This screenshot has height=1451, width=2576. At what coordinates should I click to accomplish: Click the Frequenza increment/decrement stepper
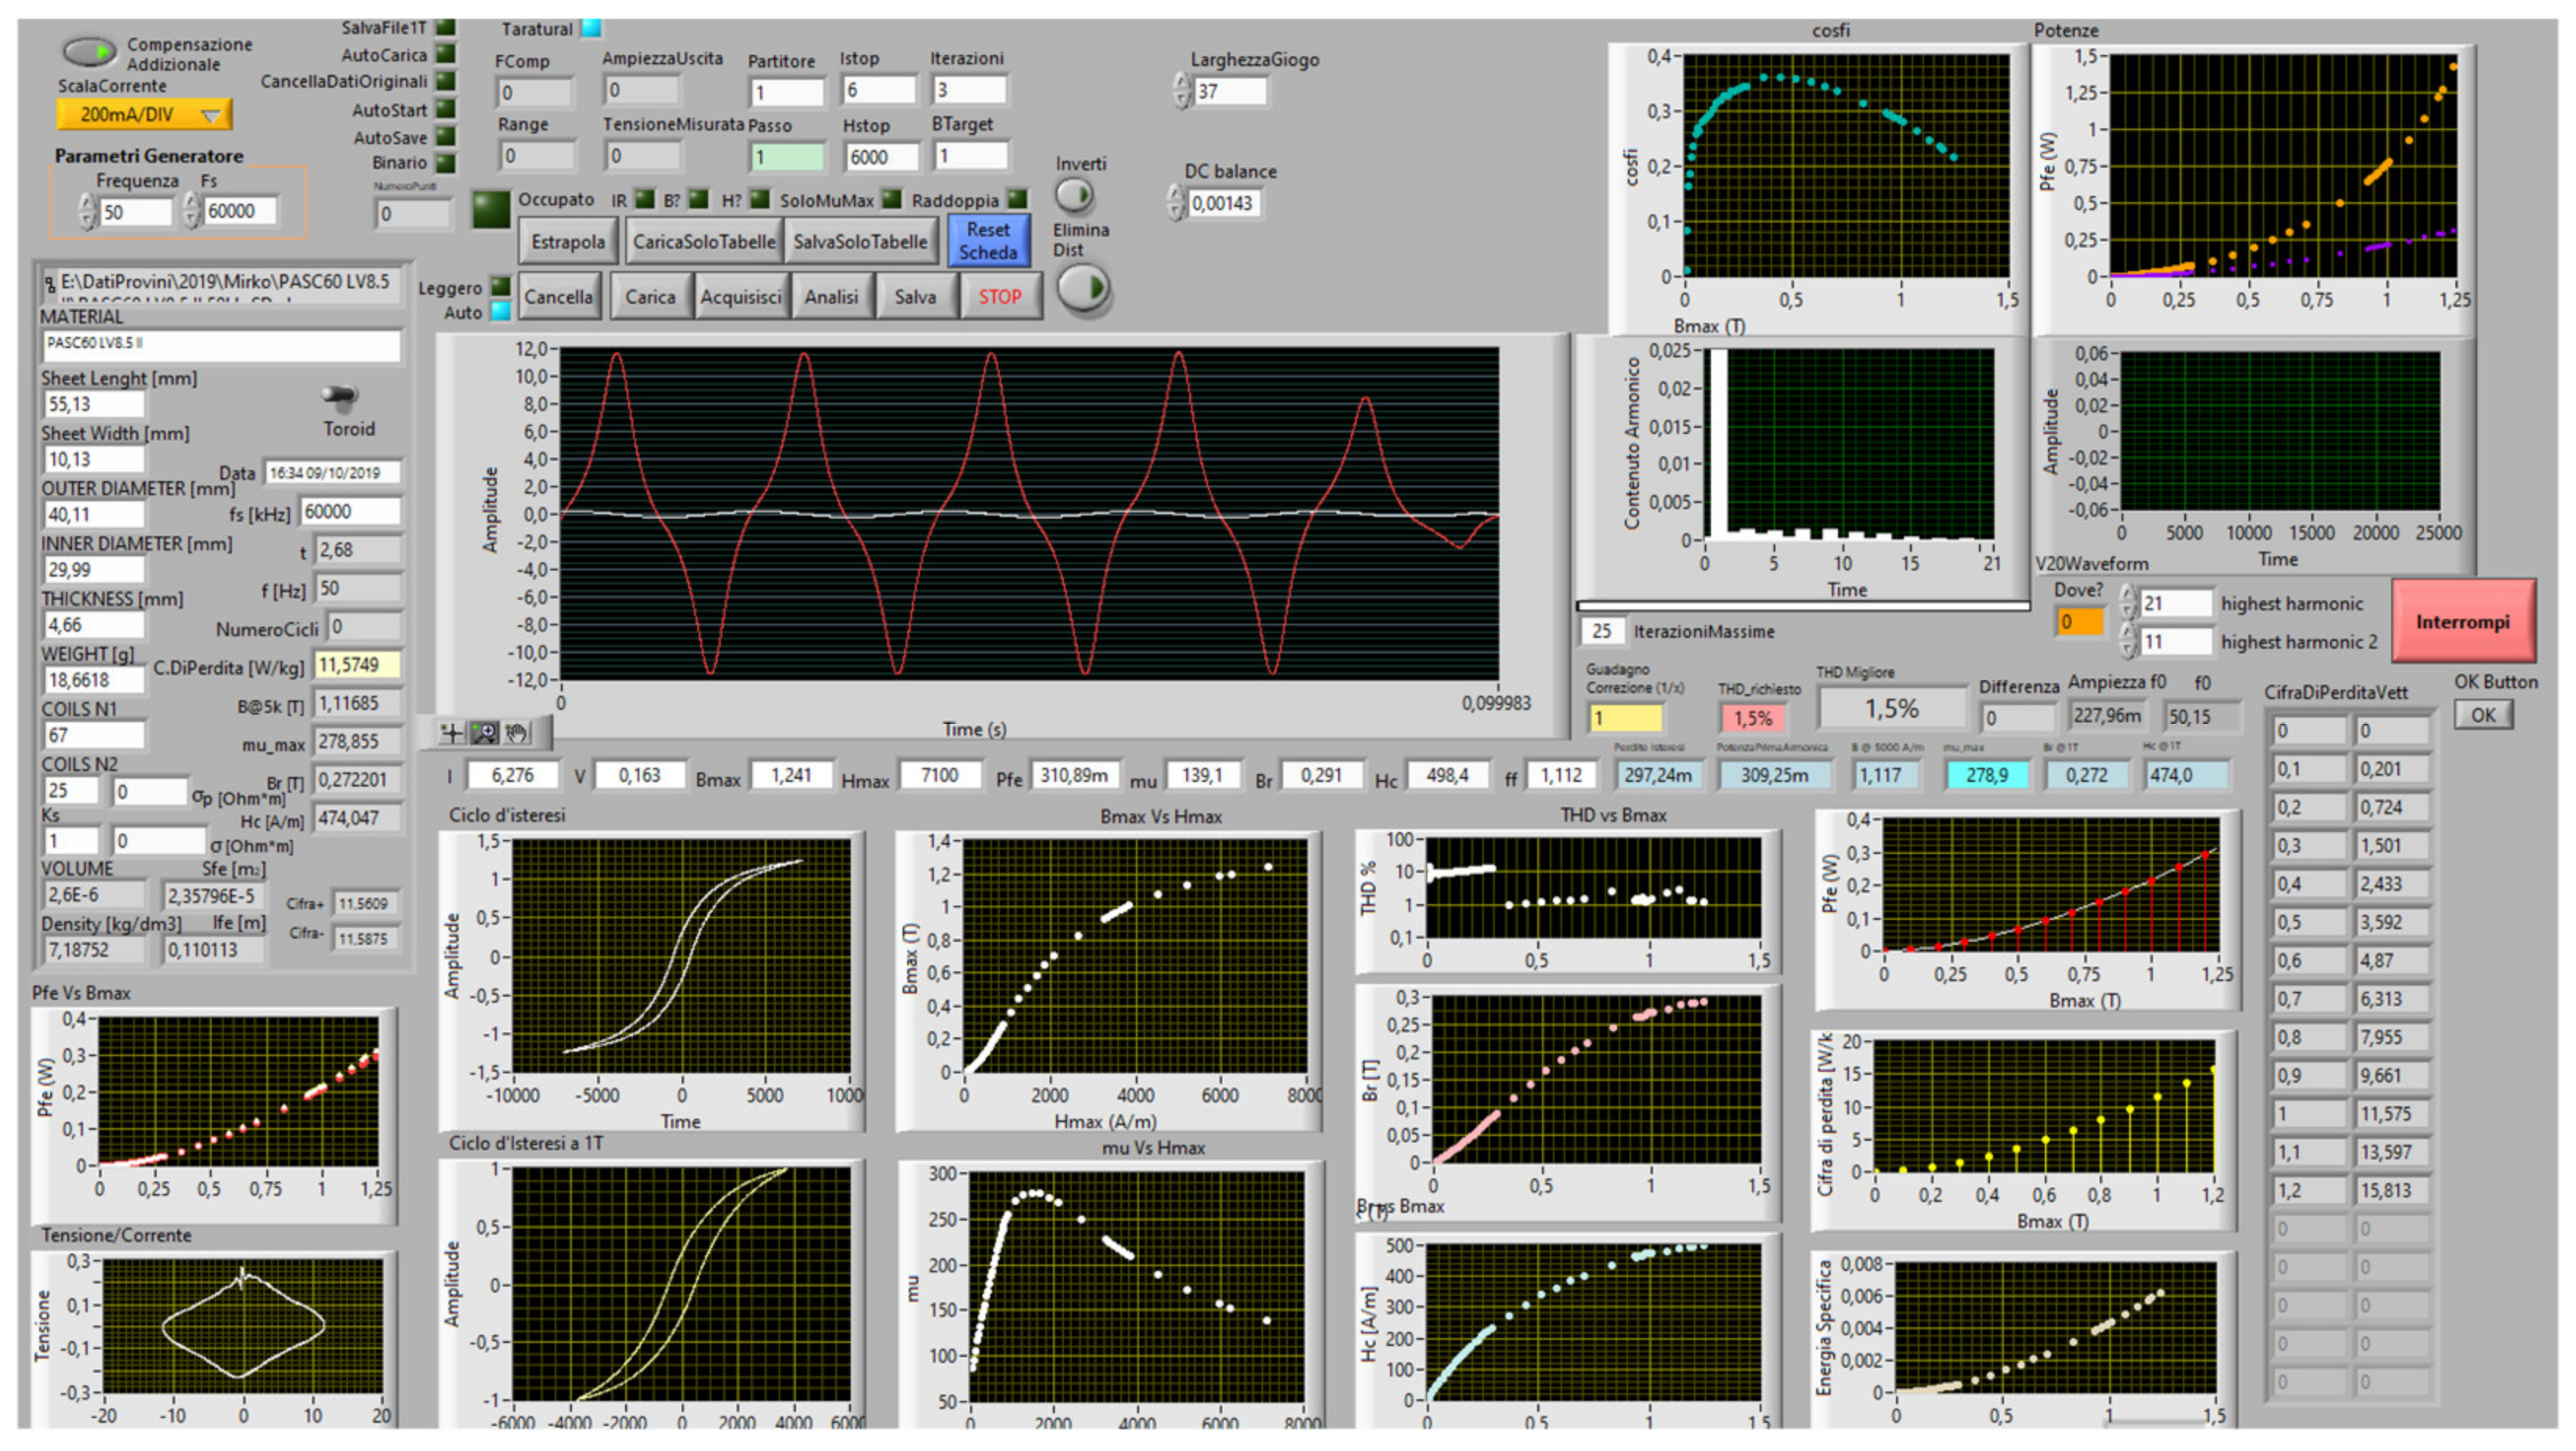(88, 212)
